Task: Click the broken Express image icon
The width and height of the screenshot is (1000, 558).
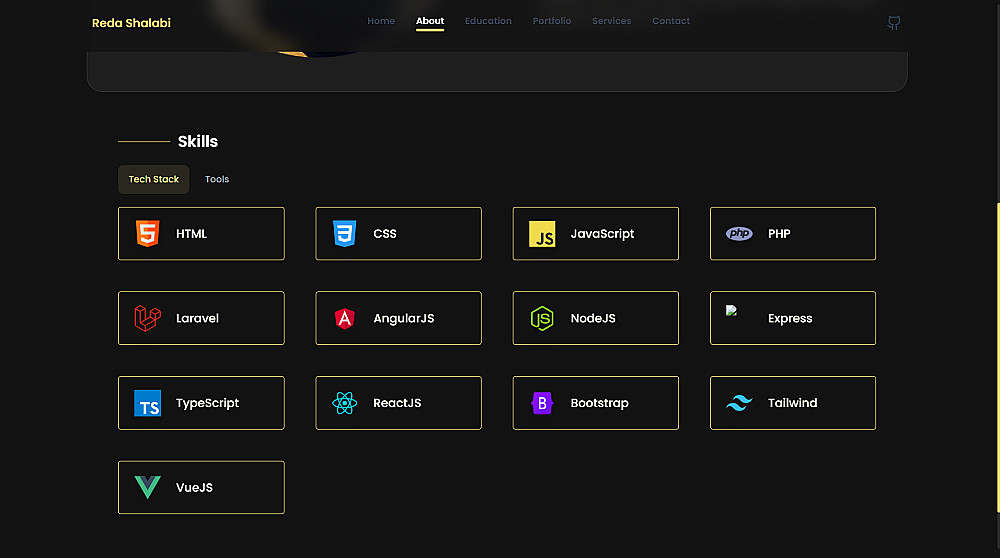Action: pos(732,311)
